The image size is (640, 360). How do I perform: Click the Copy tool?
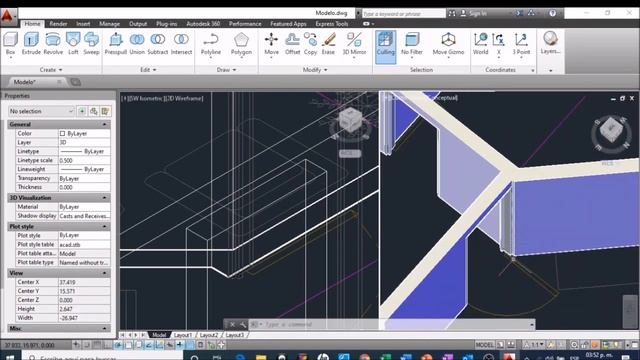310,44
